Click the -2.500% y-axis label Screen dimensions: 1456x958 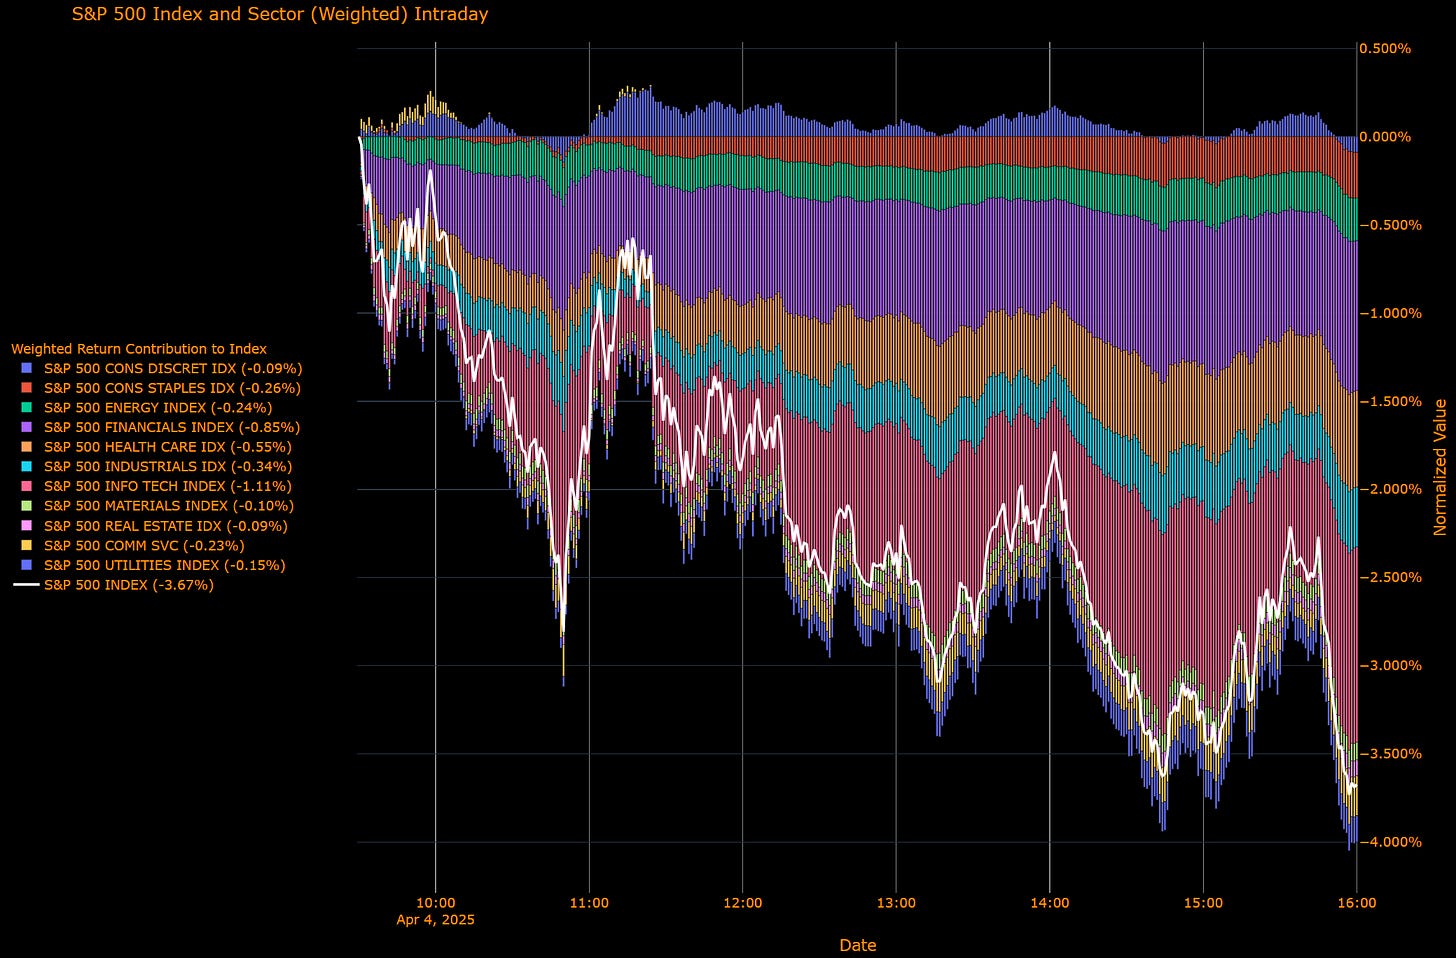pyautogui.click(x=1389, y=577)
